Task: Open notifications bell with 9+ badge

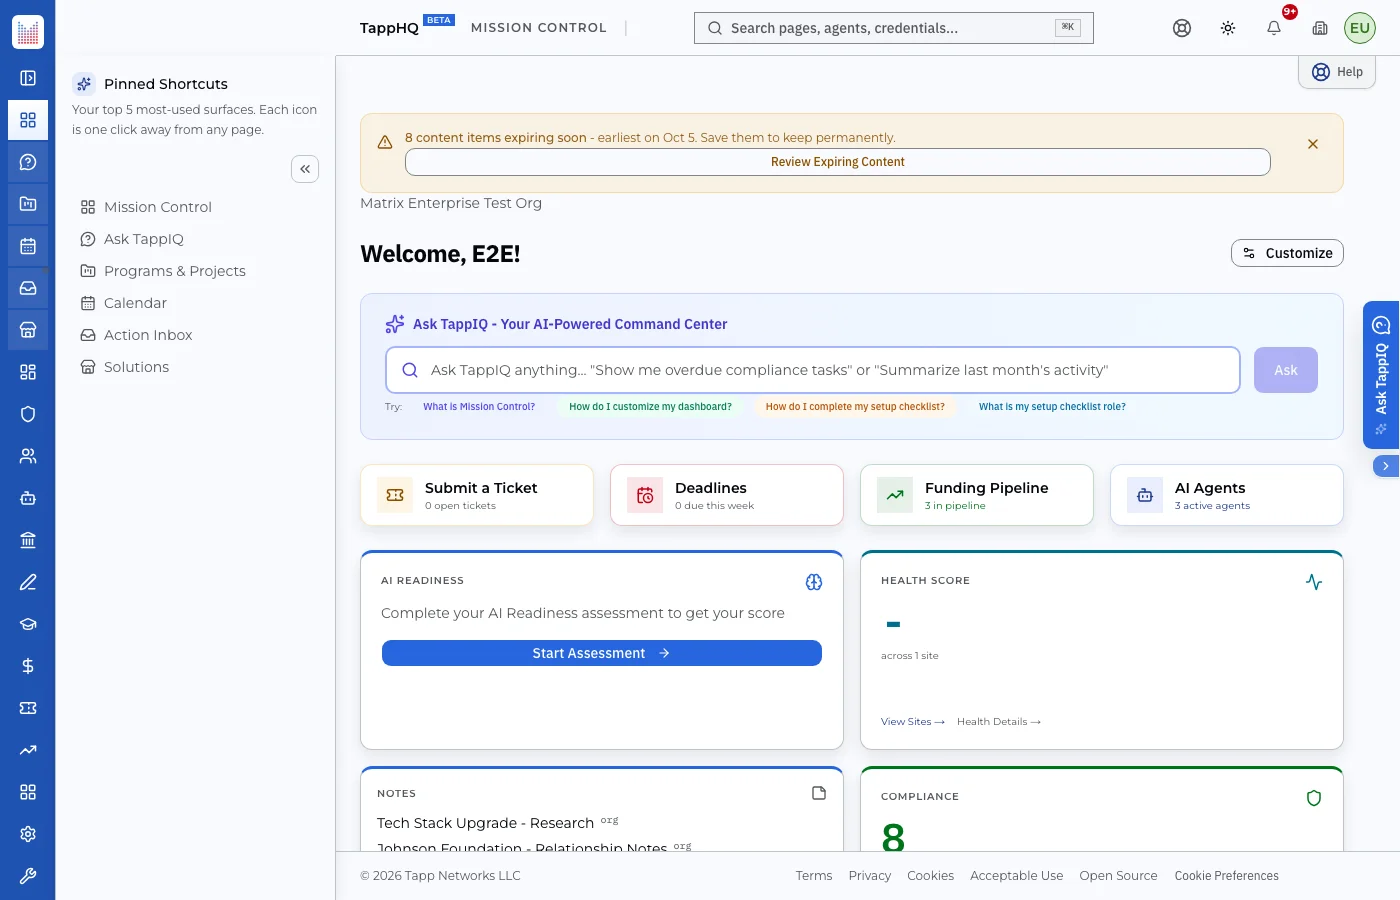Action: pos(1274,28)
